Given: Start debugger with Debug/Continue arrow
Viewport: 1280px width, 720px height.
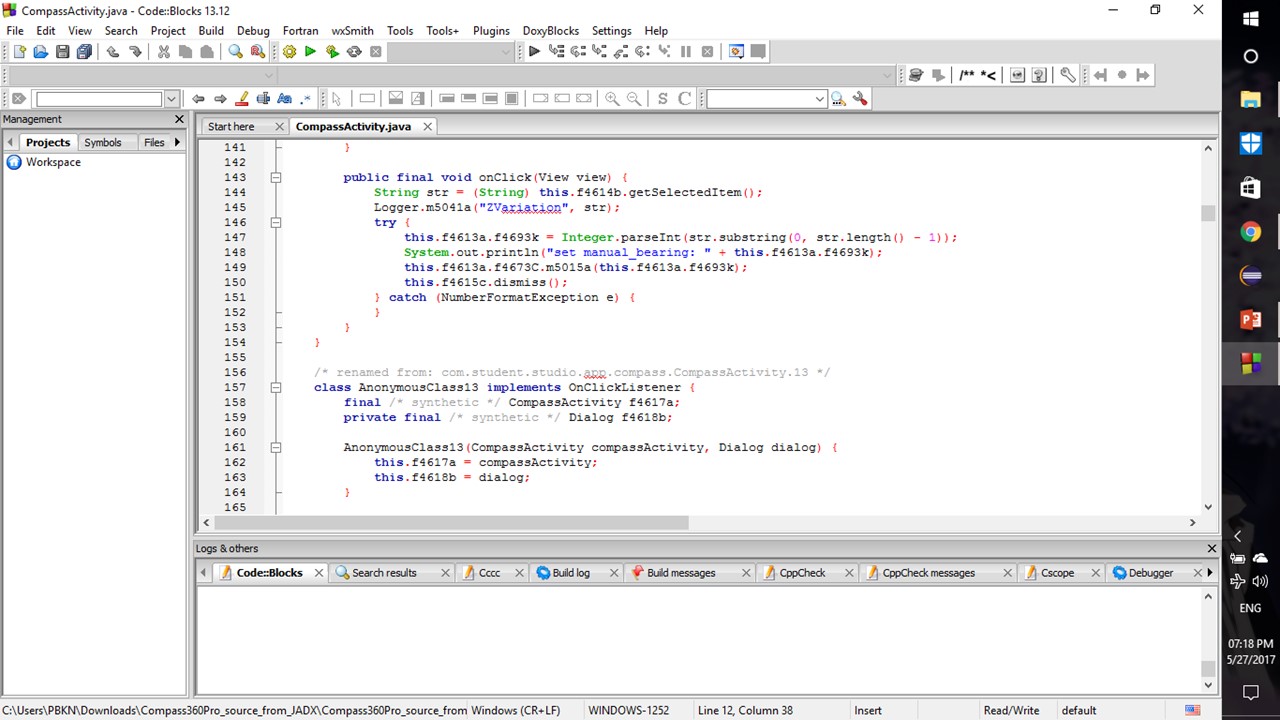Looking at the screenshot, I should (x=534, y=52).
